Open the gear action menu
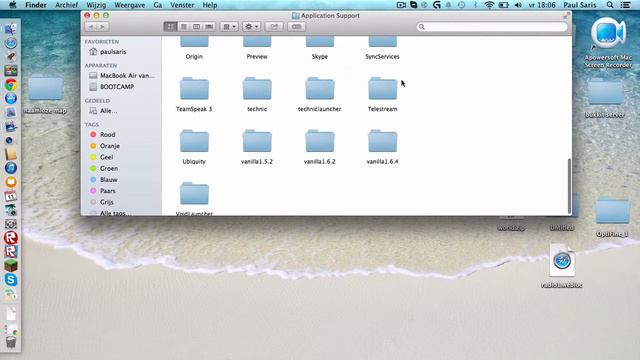The image size is (640, 360). [x=251, y=27]
